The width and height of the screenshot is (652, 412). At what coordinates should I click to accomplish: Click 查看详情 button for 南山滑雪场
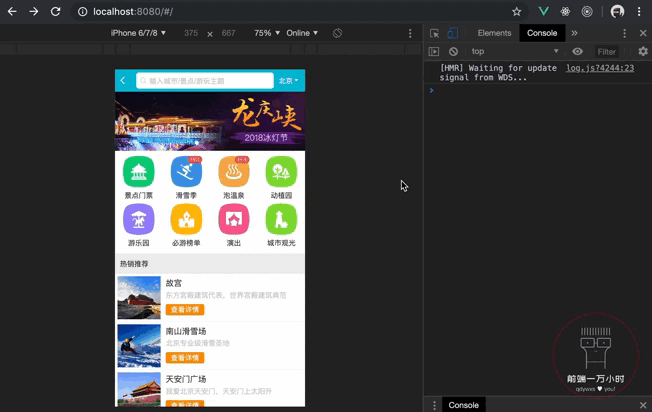coord(185,358)
